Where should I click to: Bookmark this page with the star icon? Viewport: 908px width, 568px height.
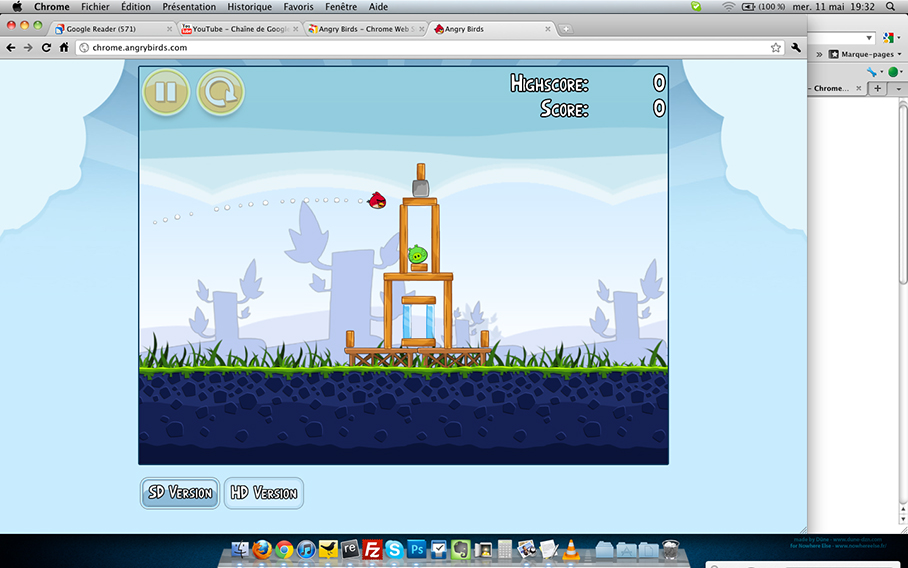point(776,47)
